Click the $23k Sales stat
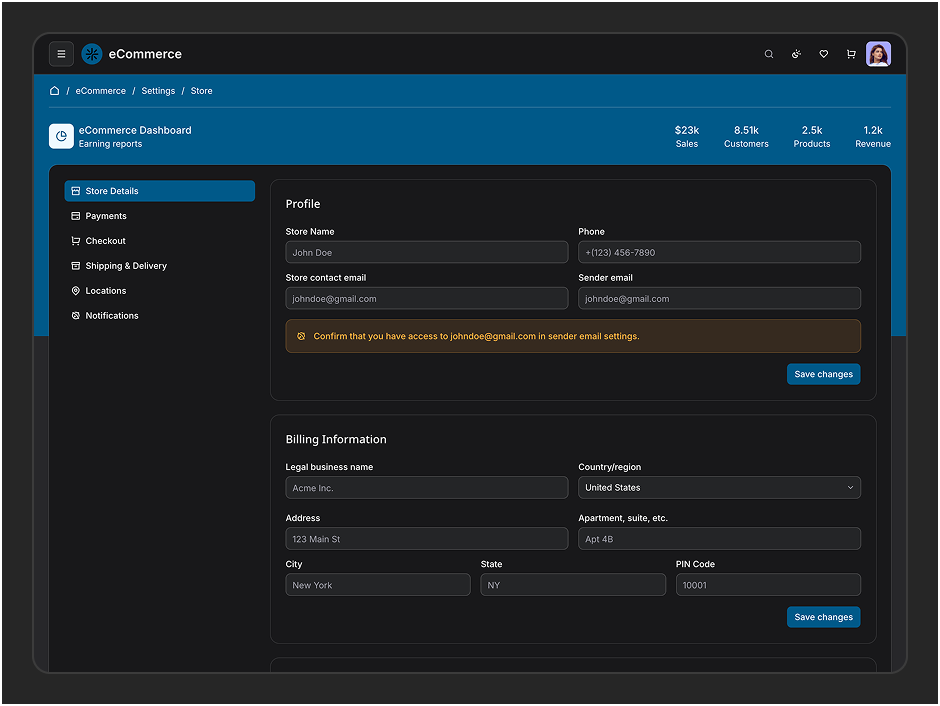This screenshot has width=940, height=706. (686, 137)
